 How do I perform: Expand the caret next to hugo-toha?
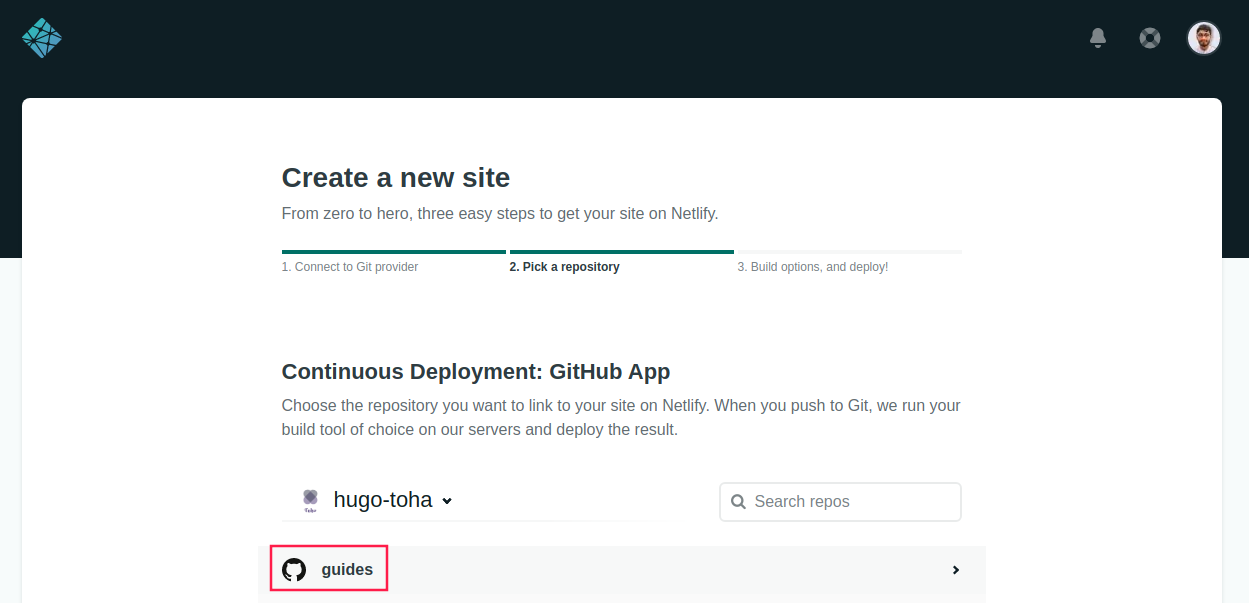click(x=447, y=501)
